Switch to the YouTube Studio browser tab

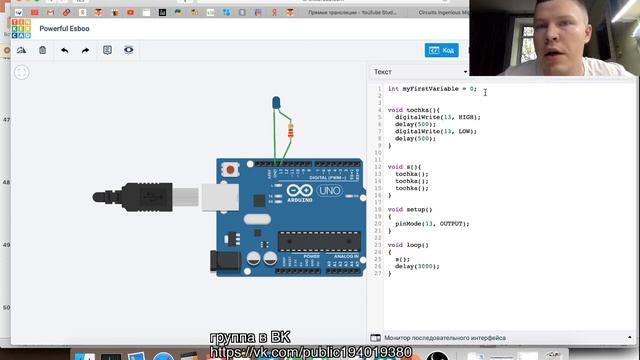(x=352, y=13)
